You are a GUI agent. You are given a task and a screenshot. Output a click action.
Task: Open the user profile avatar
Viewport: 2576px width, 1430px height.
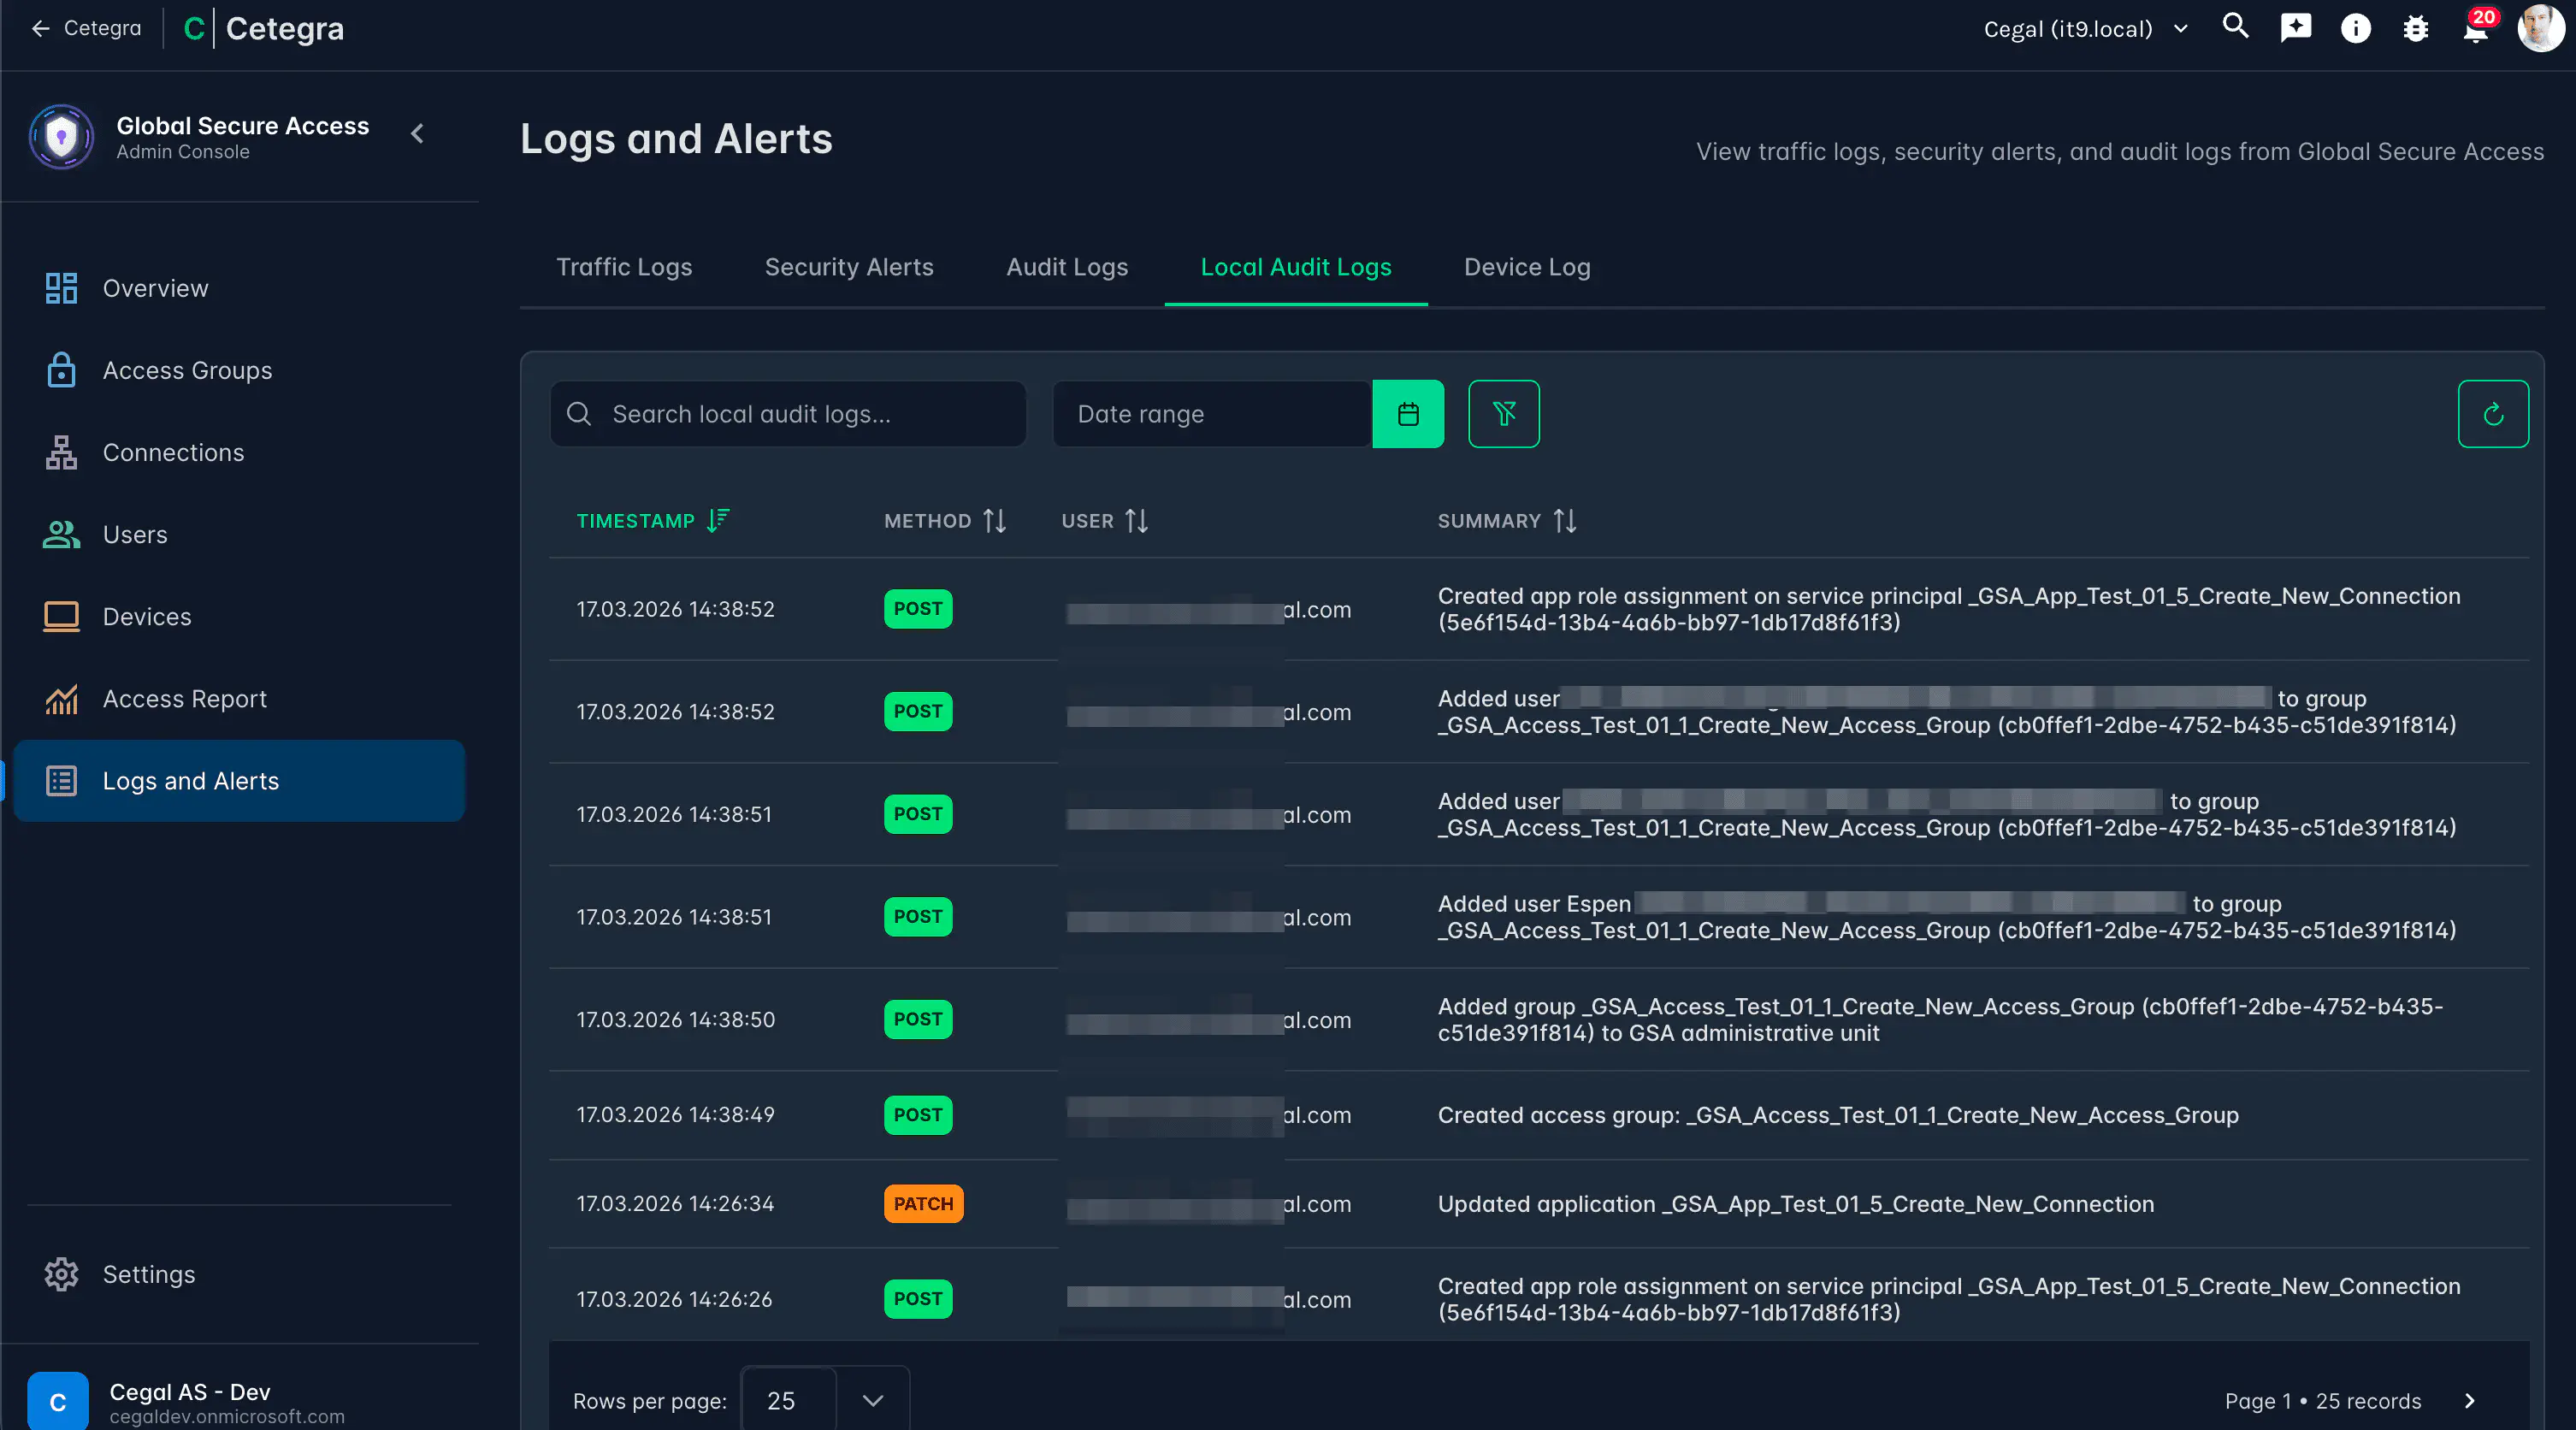click(x=2540, y=27)
